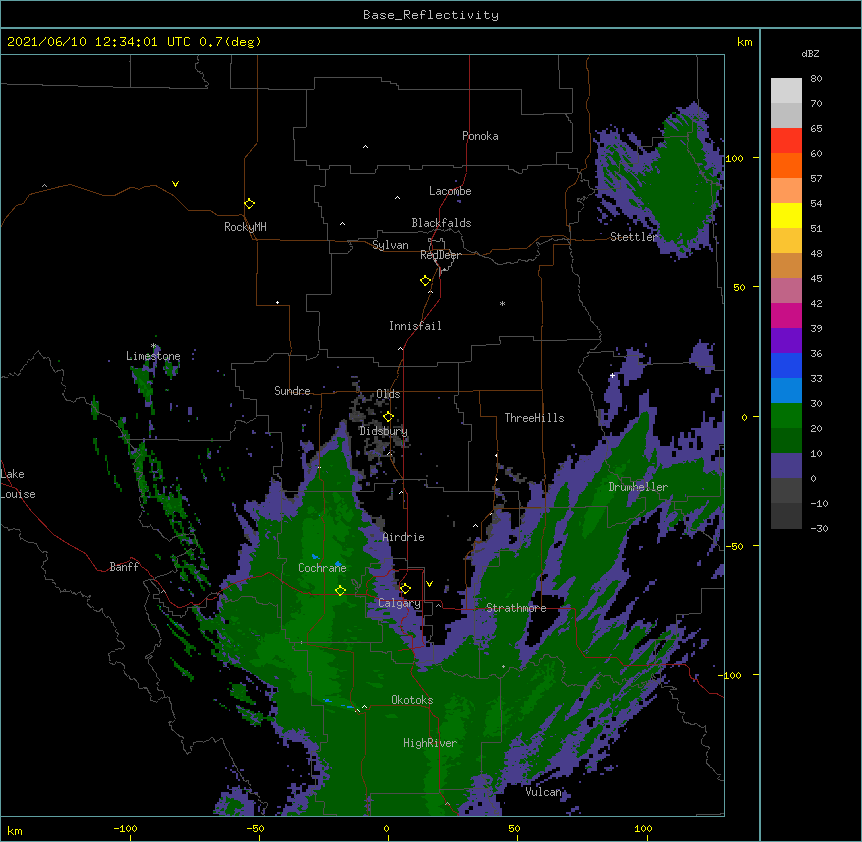The height and width of the screenshot is (842, 862).
Task: Select the Lacombe city label
Action: tap(450, 191)
